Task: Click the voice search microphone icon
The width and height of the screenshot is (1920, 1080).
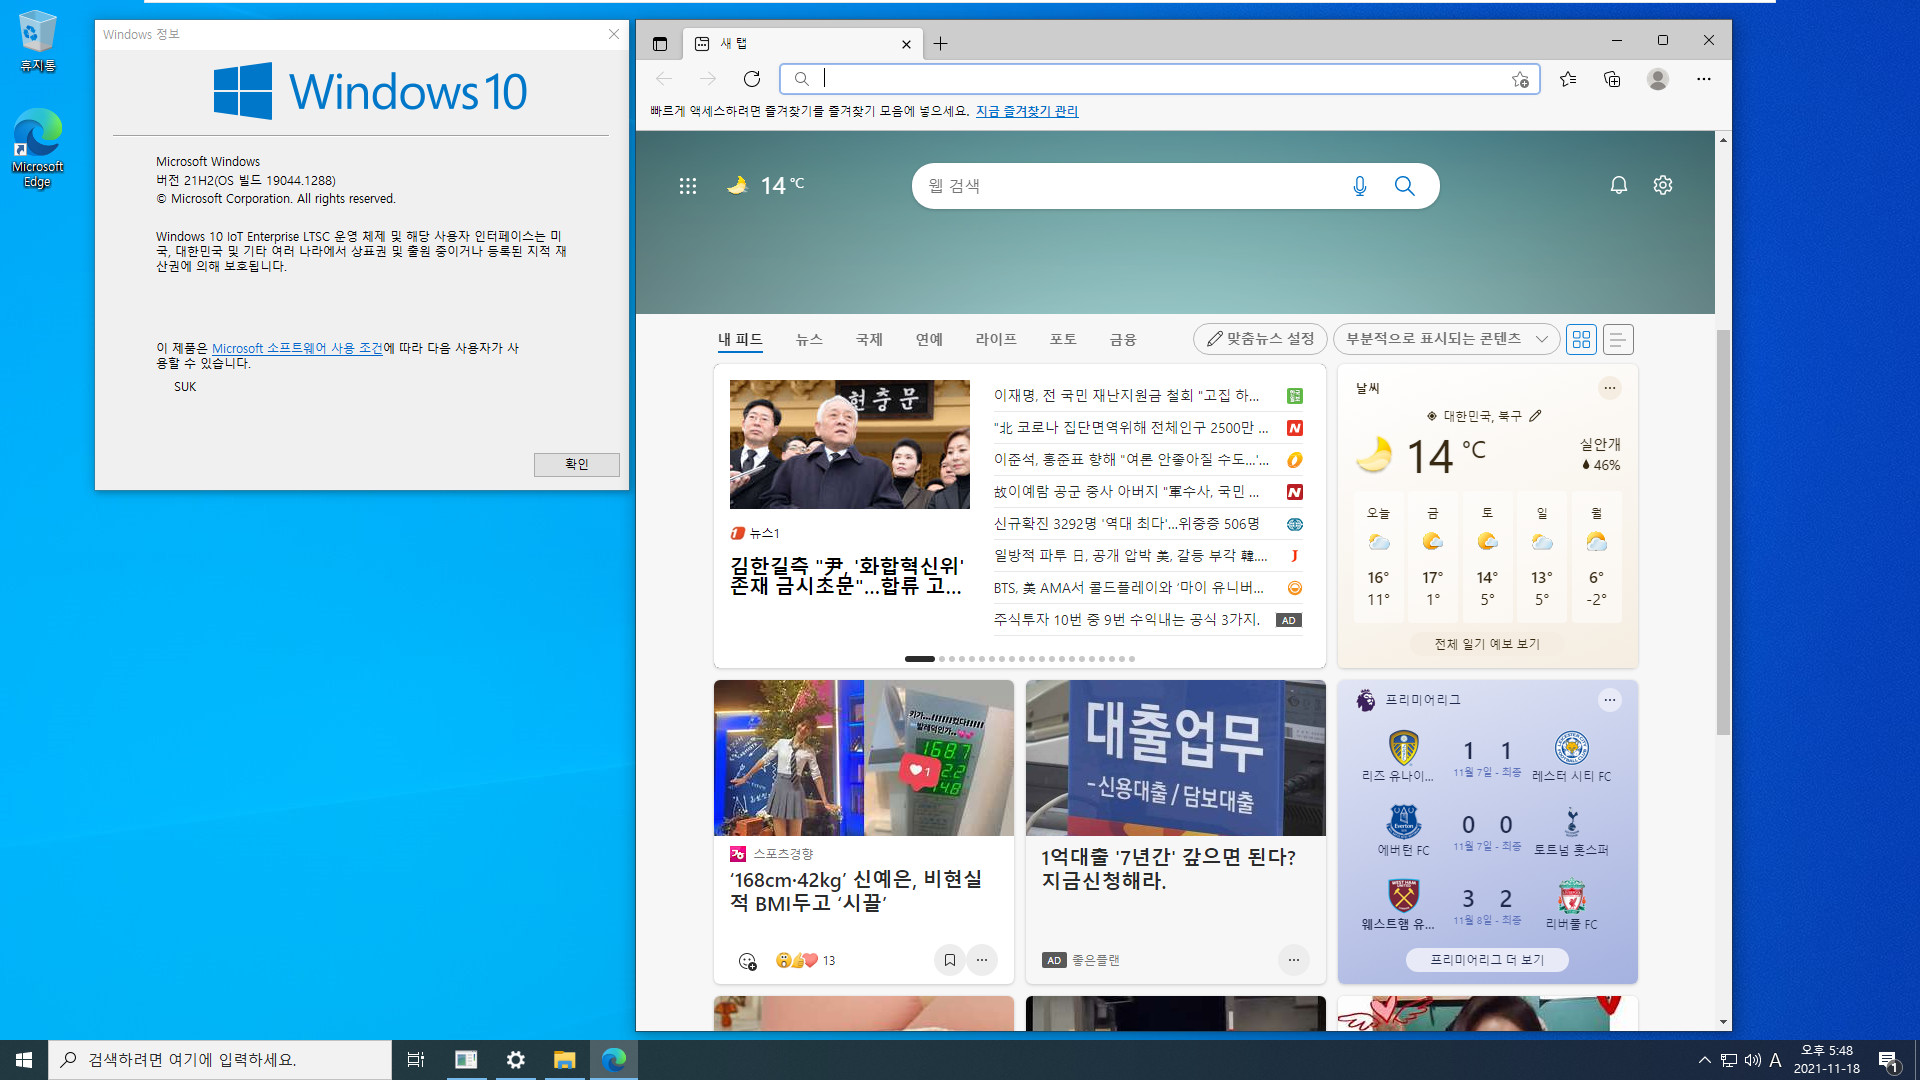Action: click(x=1360, y=185)
